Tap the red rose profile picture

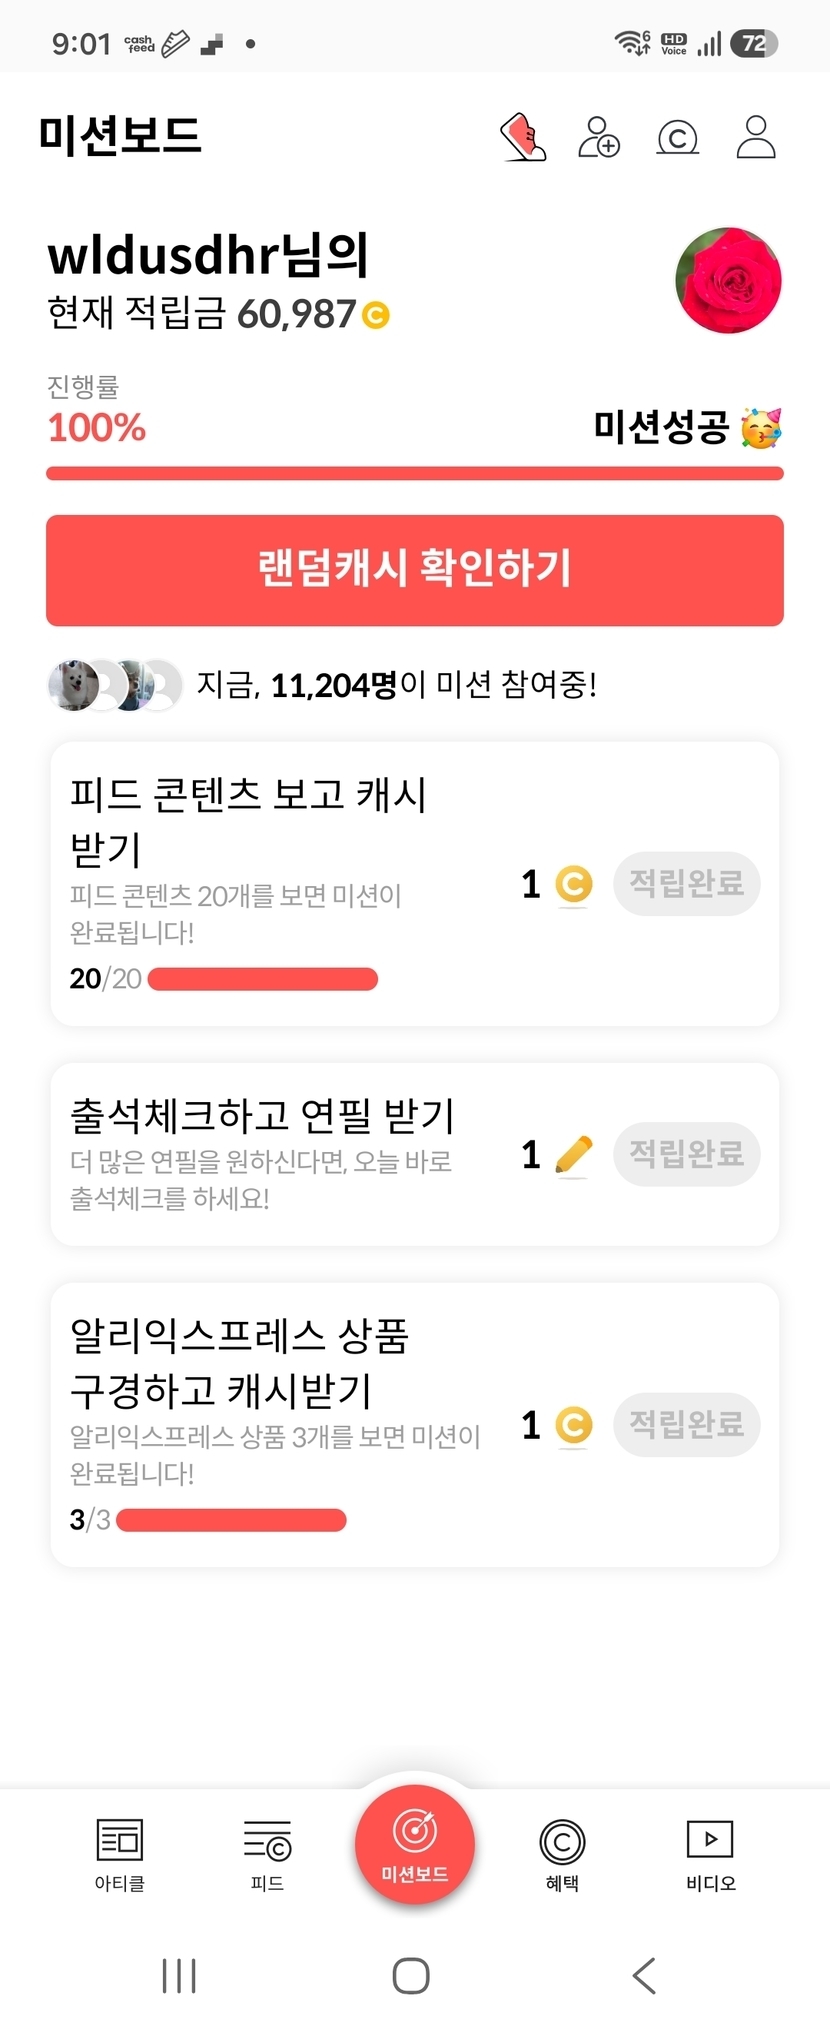pos(728,280)
